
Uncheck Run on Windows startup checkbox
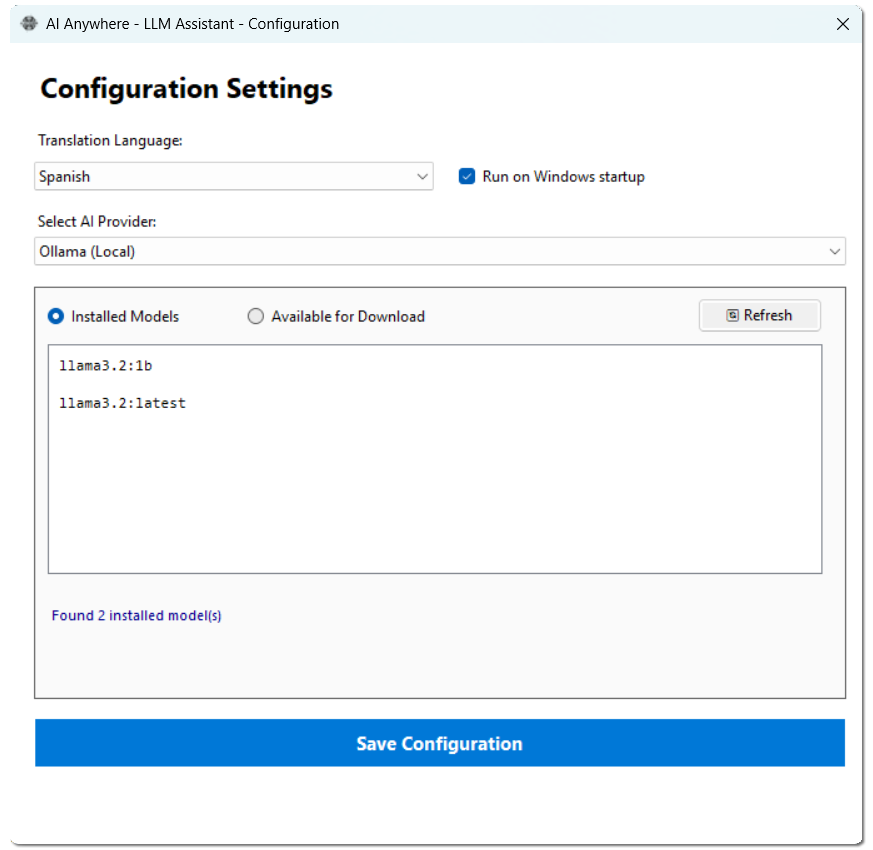(x=467, y=176)
